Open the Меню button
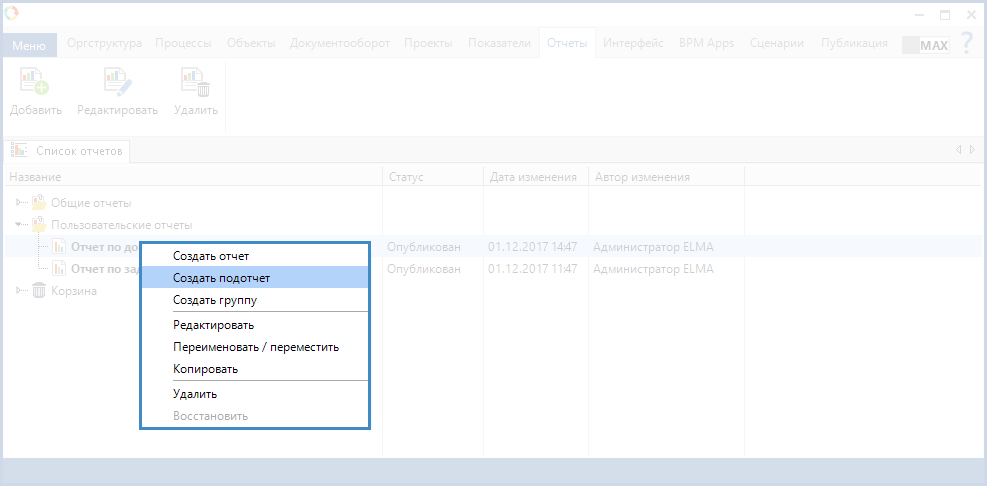Screen dimensions: 987x486 (x=29, y=45)
